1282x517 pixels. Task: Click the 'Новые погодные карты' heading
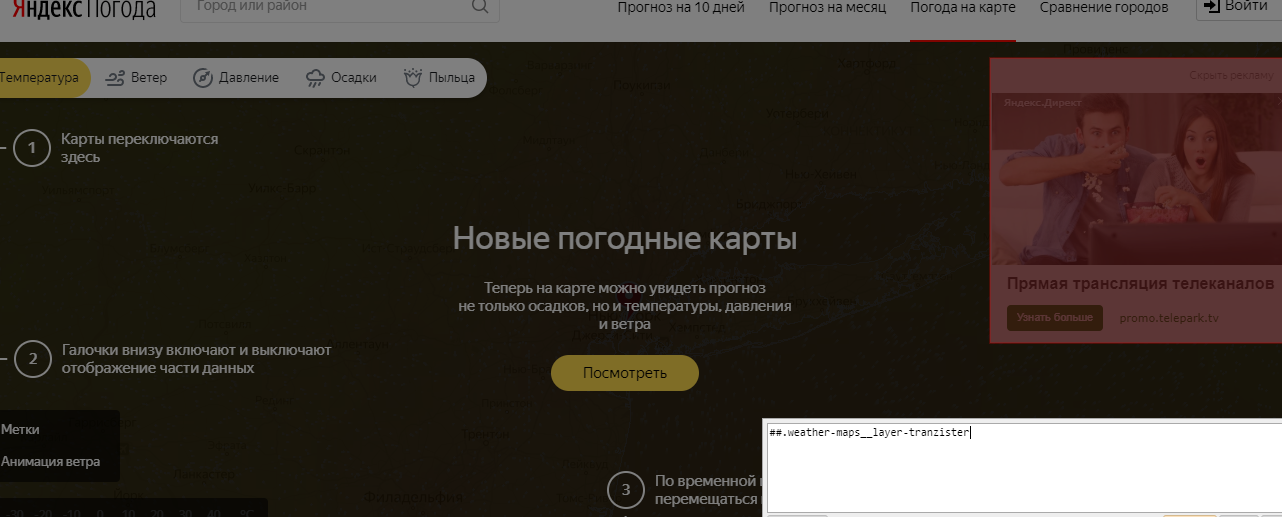pyautogui.click(x=625, y=239)
